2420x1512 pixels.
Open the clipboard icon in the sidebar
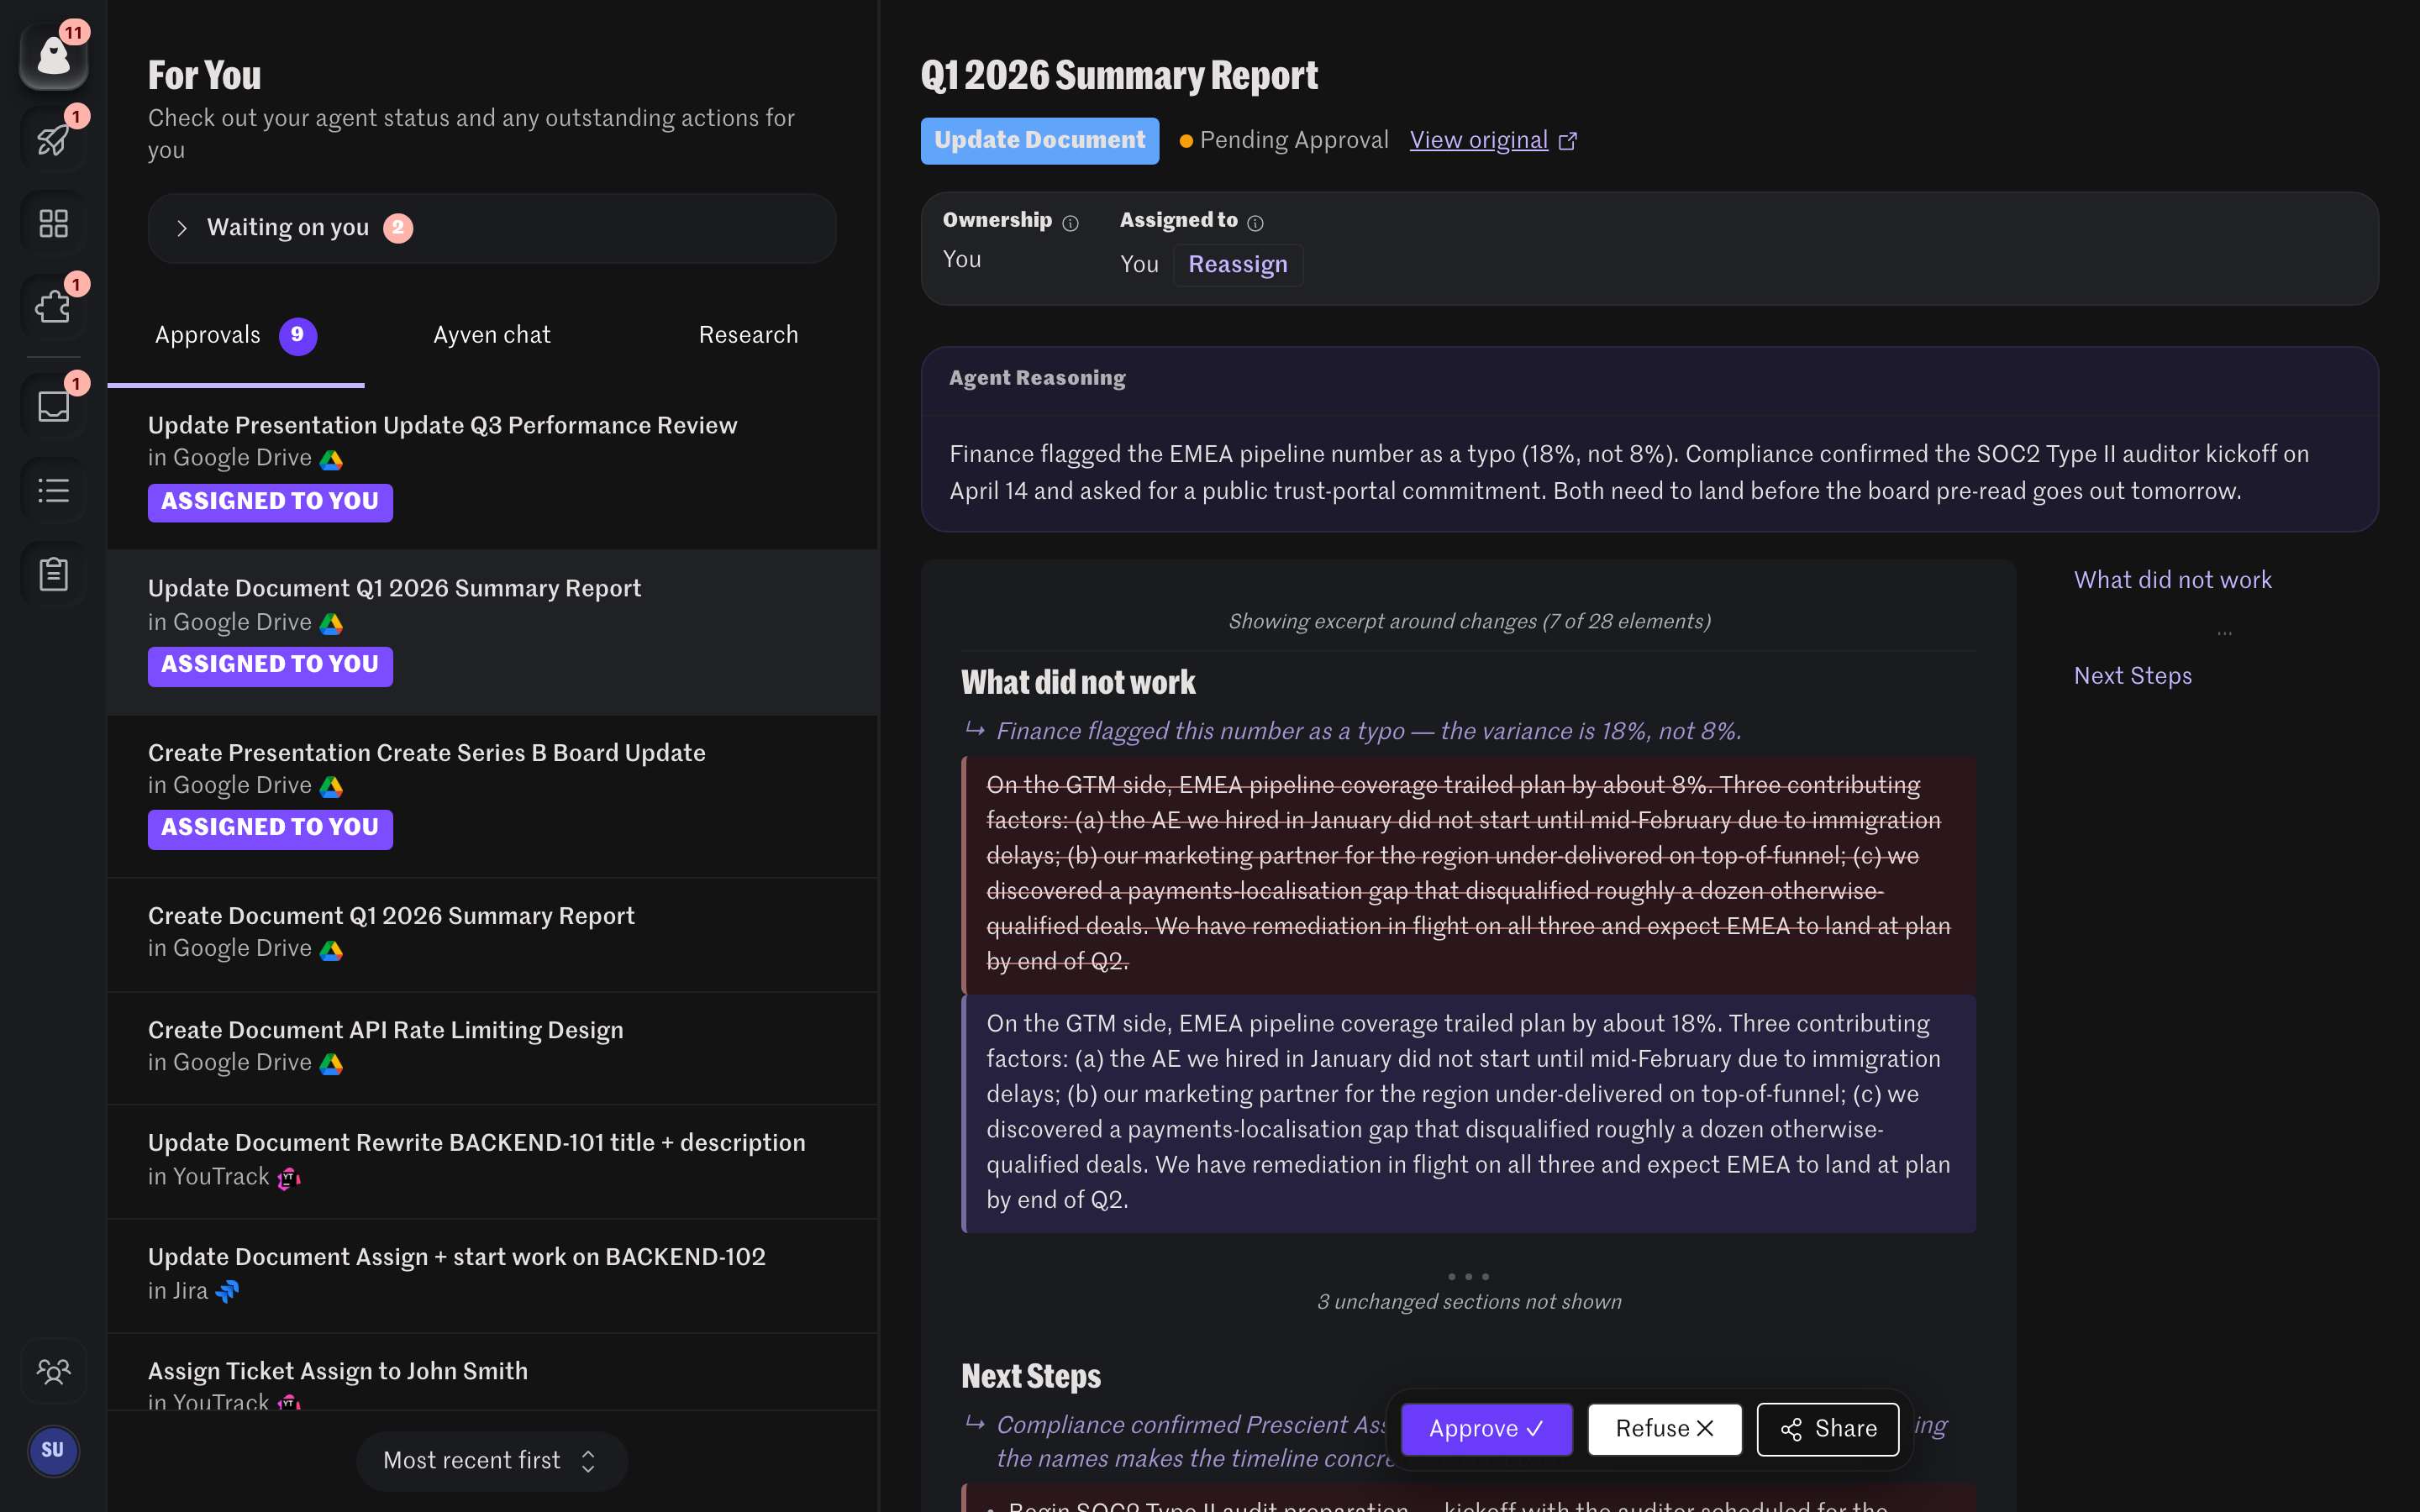[x=54, y=574]
